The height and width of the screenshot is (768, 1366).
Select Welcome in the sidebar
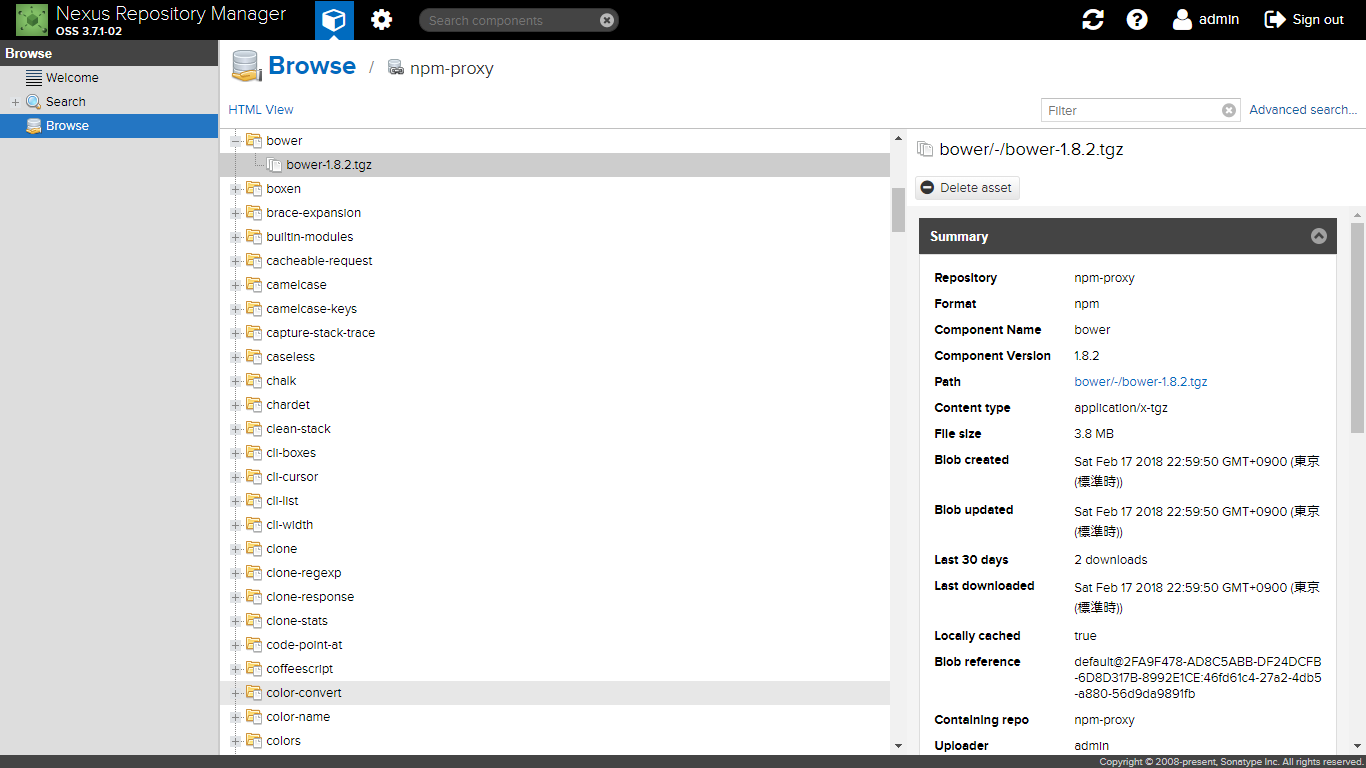[x=109, y=78]
